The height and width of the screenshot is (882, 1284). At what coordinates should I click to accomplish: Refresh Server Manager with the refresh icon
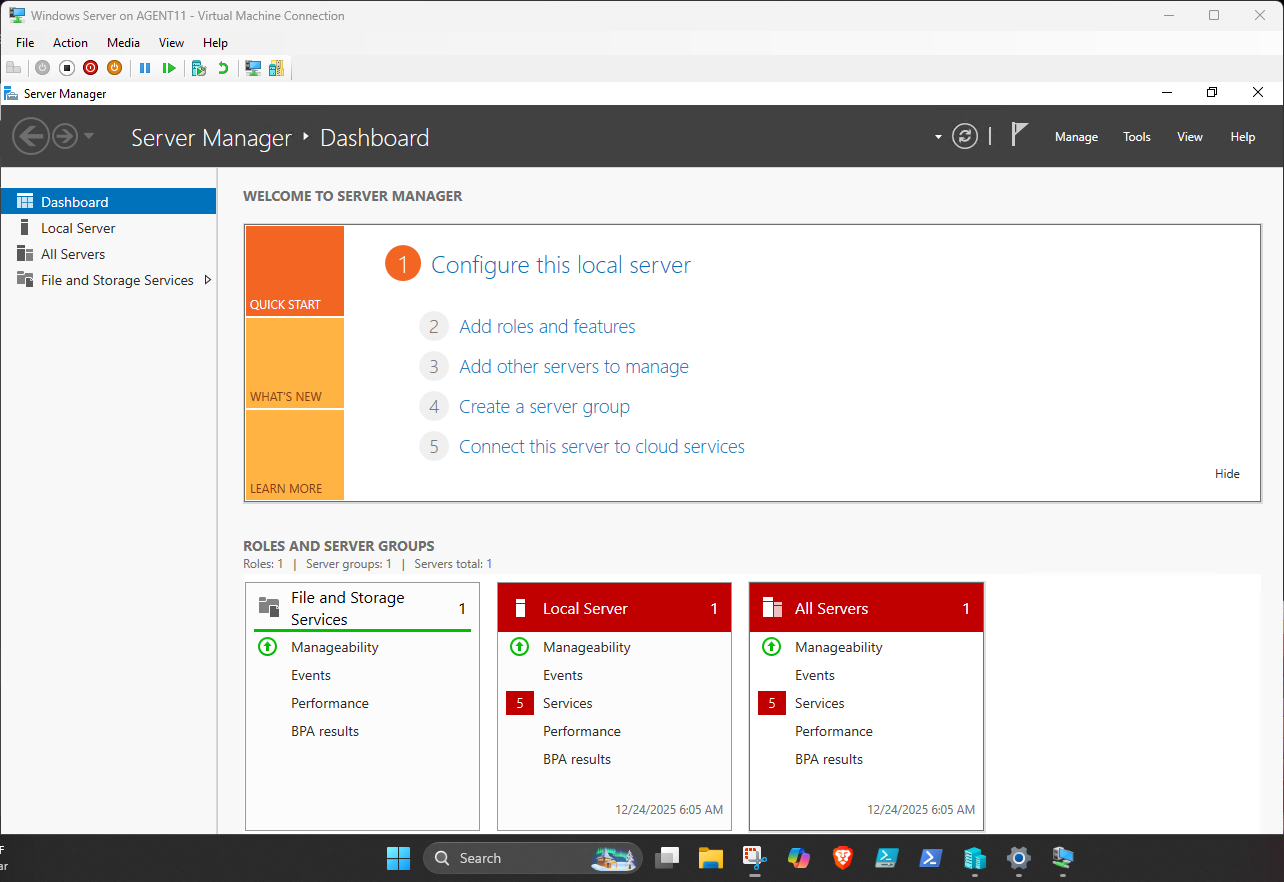click(964, 136)
